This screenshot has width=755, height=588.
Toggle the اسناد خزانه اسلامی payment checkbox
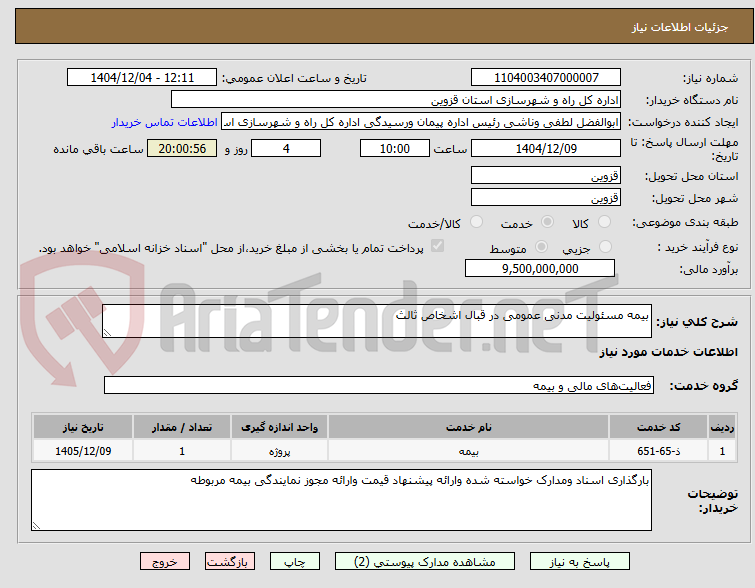tap(437, 246)
